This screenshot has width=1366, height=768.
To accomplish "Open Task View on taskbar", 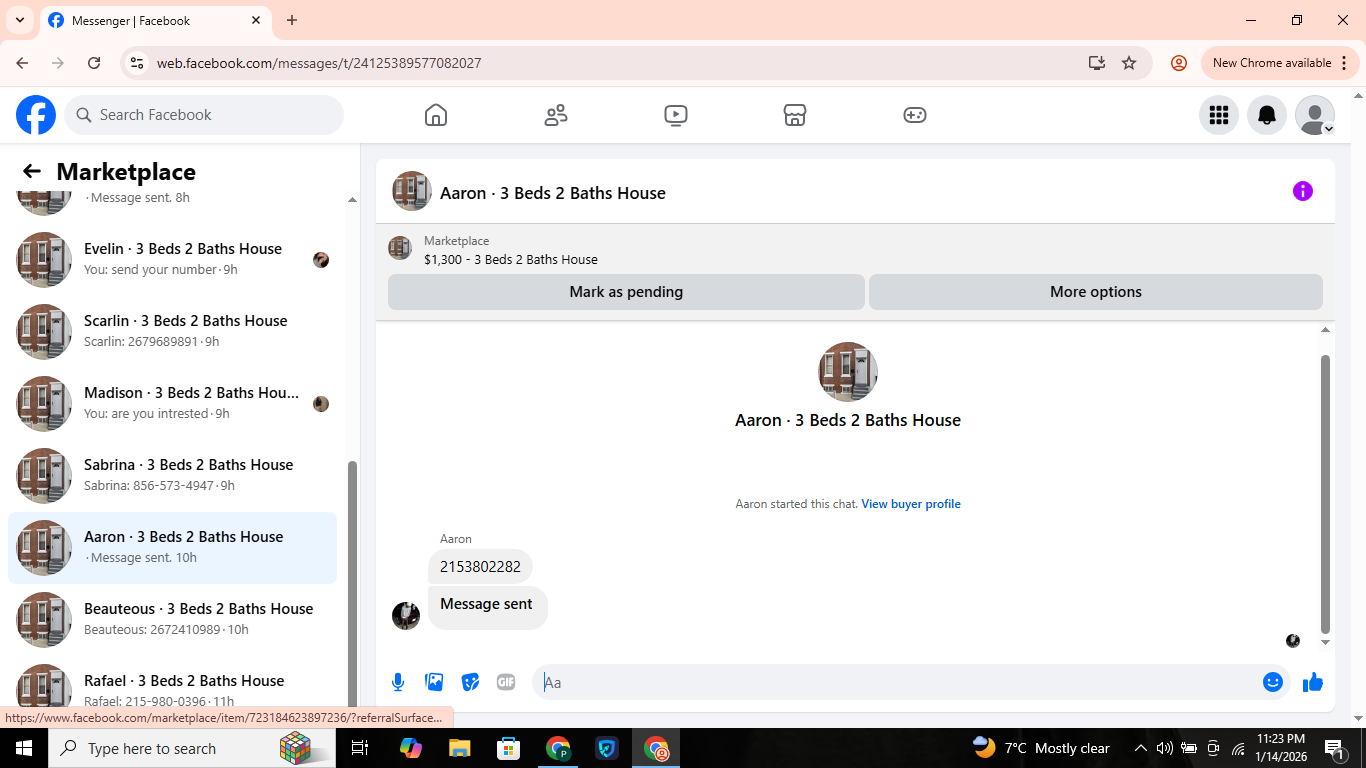I will 360,748.
